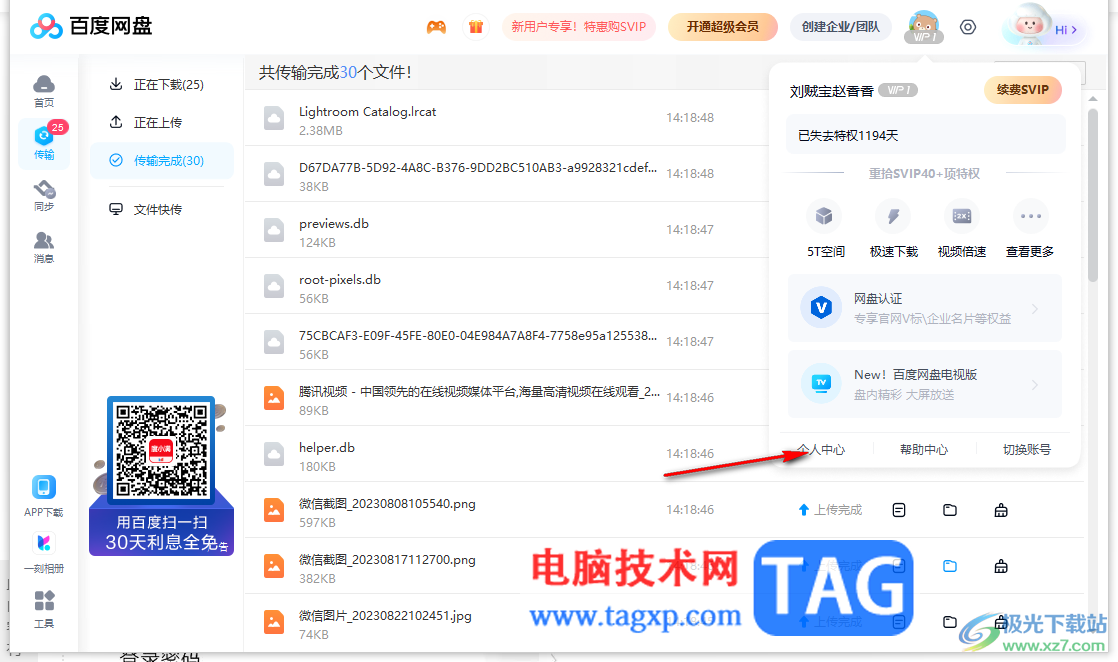The image size is (1118, 662).
Task: Switch to 正在上传 tab
Action: (x=162, y=122)
